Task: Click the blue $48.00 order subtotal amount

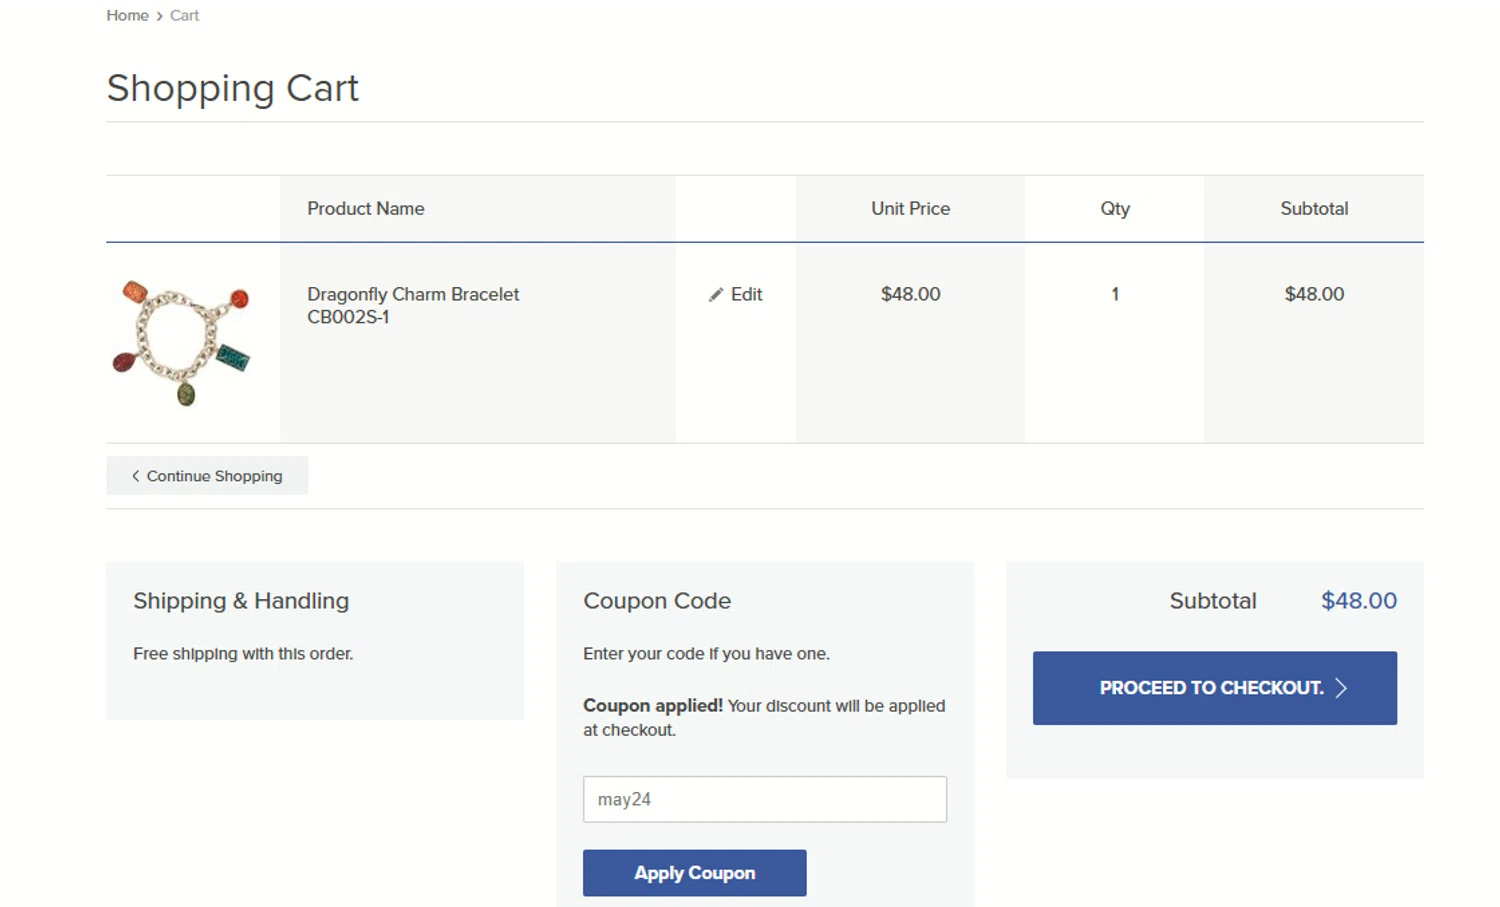Action: [1358, 601]
